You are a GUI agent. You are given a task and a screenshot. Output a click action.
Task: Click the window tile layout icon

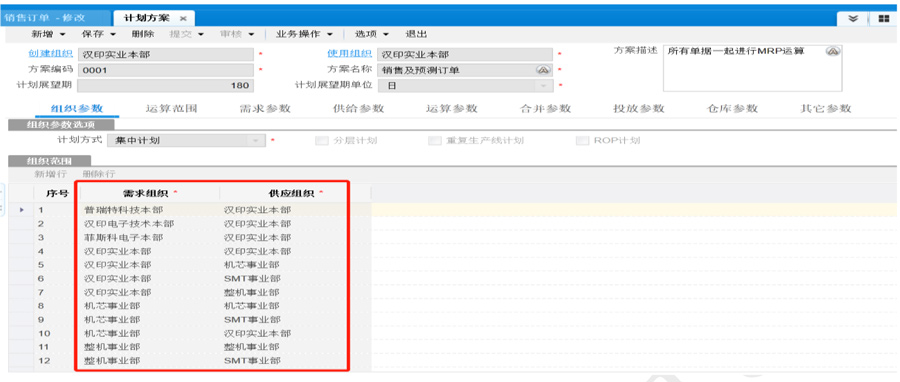883,18
